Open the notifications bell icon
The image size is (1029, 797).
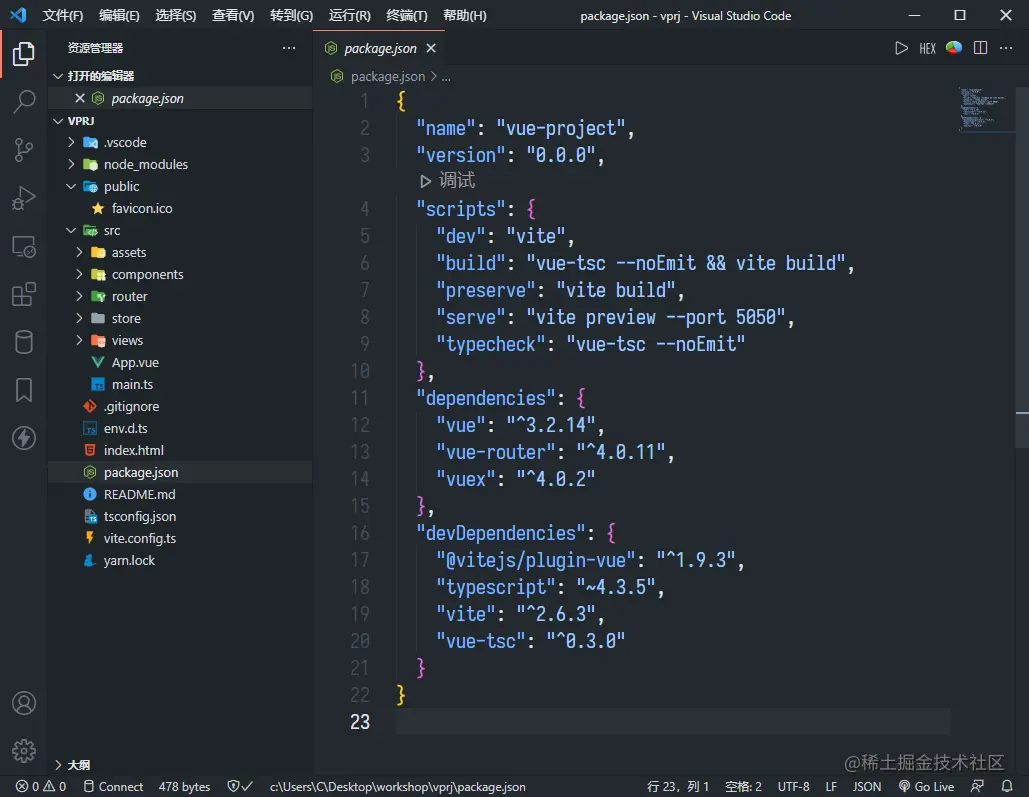1007,786
